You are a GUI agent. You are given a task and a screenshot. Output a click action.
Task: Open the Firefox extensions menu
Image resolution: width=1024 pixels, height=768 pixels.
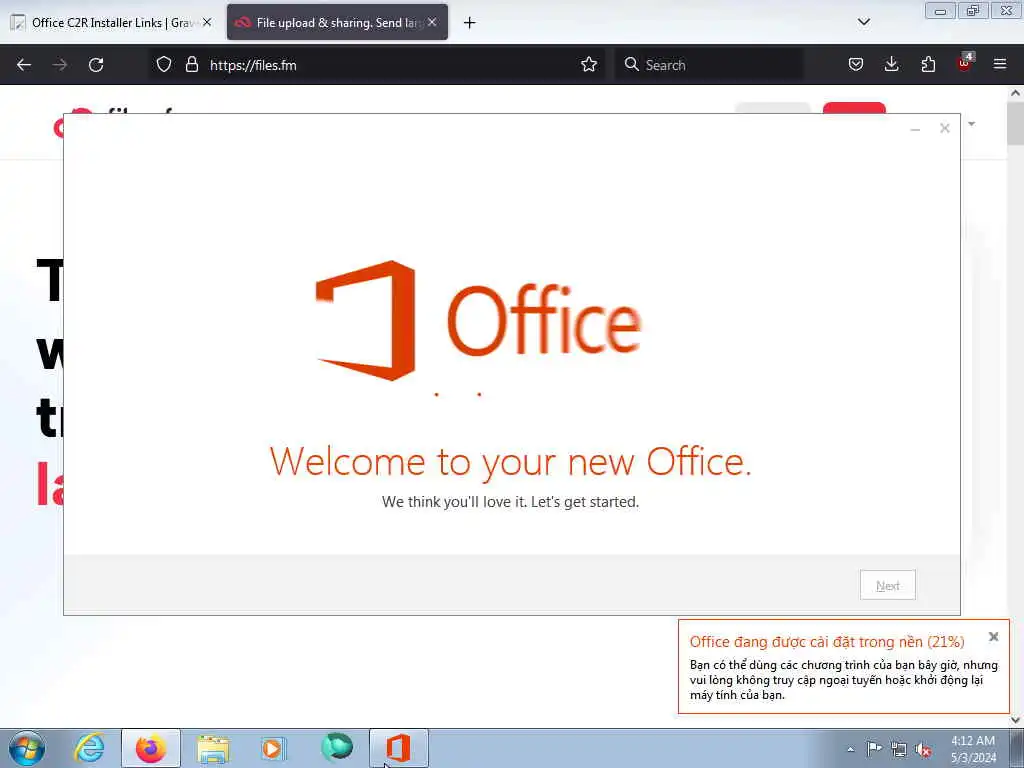pos(928,65)
